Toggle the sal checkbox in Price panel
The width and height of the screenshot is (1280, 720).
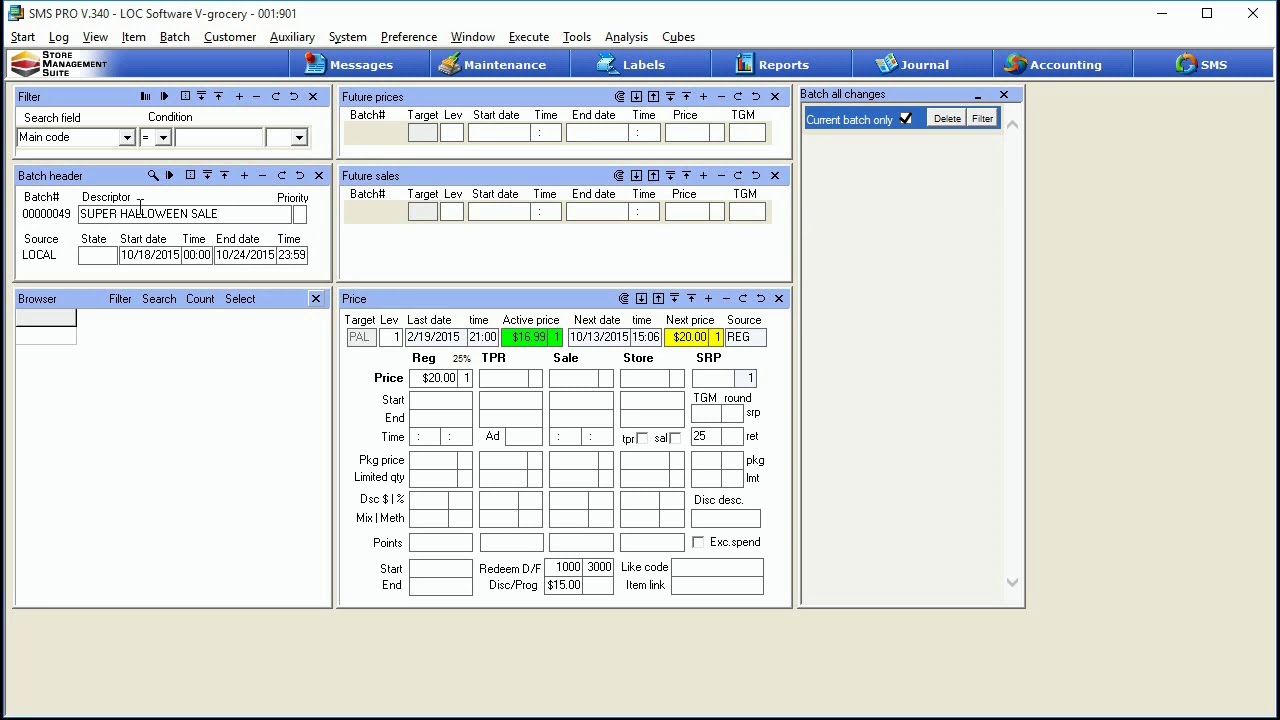pyautogui.click(x=675, y=438)
